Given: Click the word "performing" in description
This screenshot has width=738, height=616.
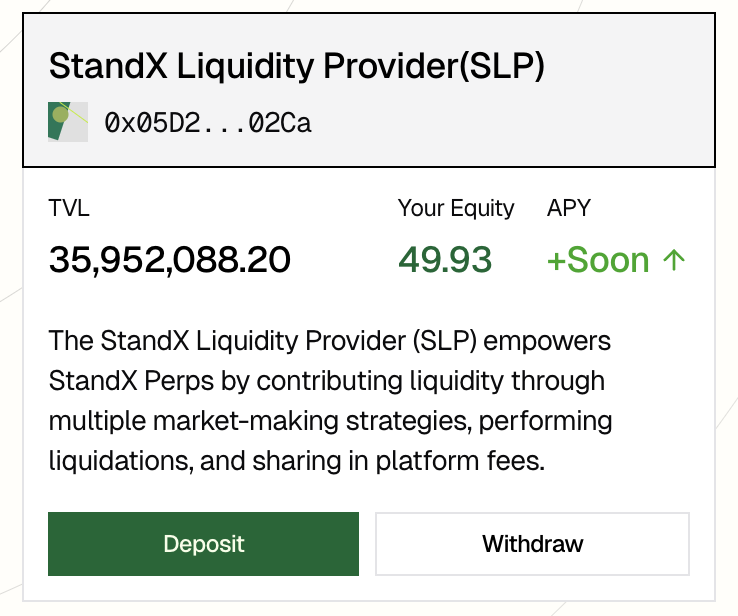Looking at the screenshot, I should (x=547, y=421).
